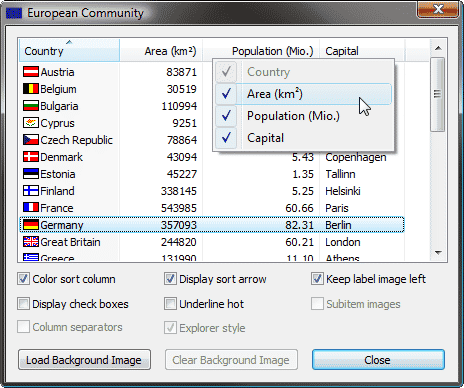Click area value 9251

click(x=185, y=123)
